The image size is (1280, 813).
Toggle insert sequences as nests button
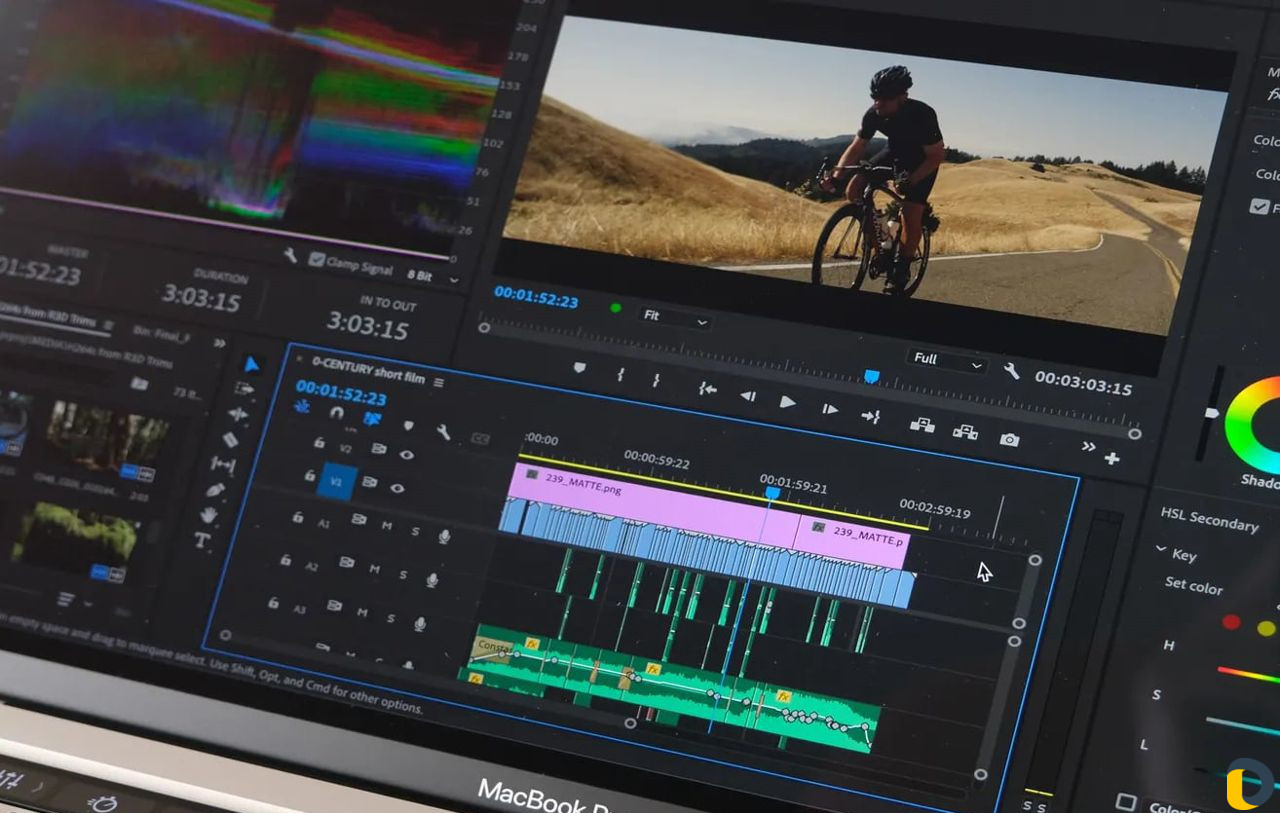[x=302, y=406]
